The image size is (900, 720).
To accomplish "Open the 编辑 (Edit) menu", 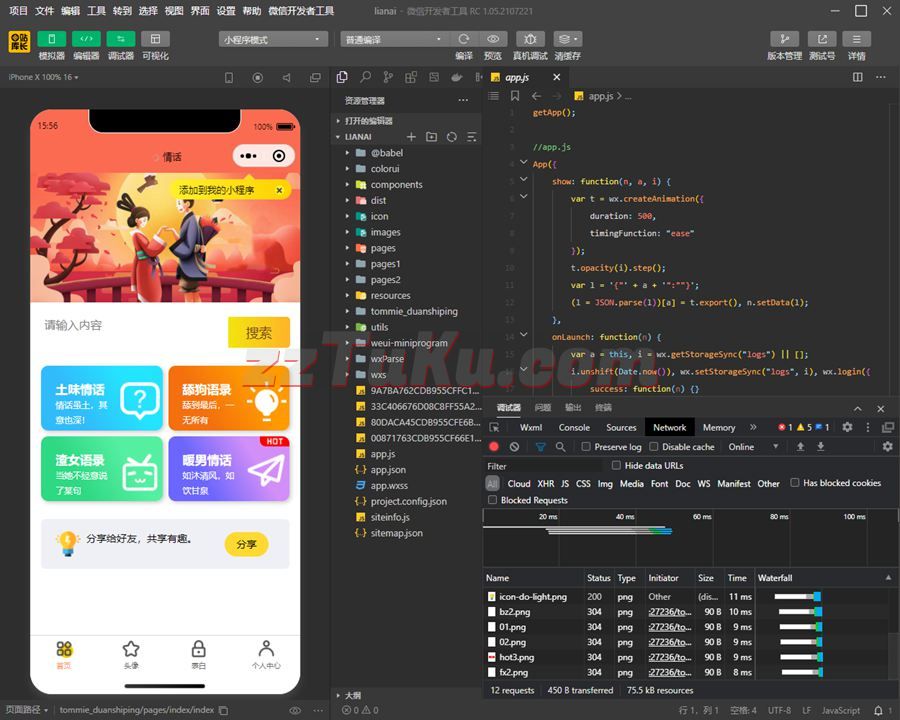I will point(70,11).
